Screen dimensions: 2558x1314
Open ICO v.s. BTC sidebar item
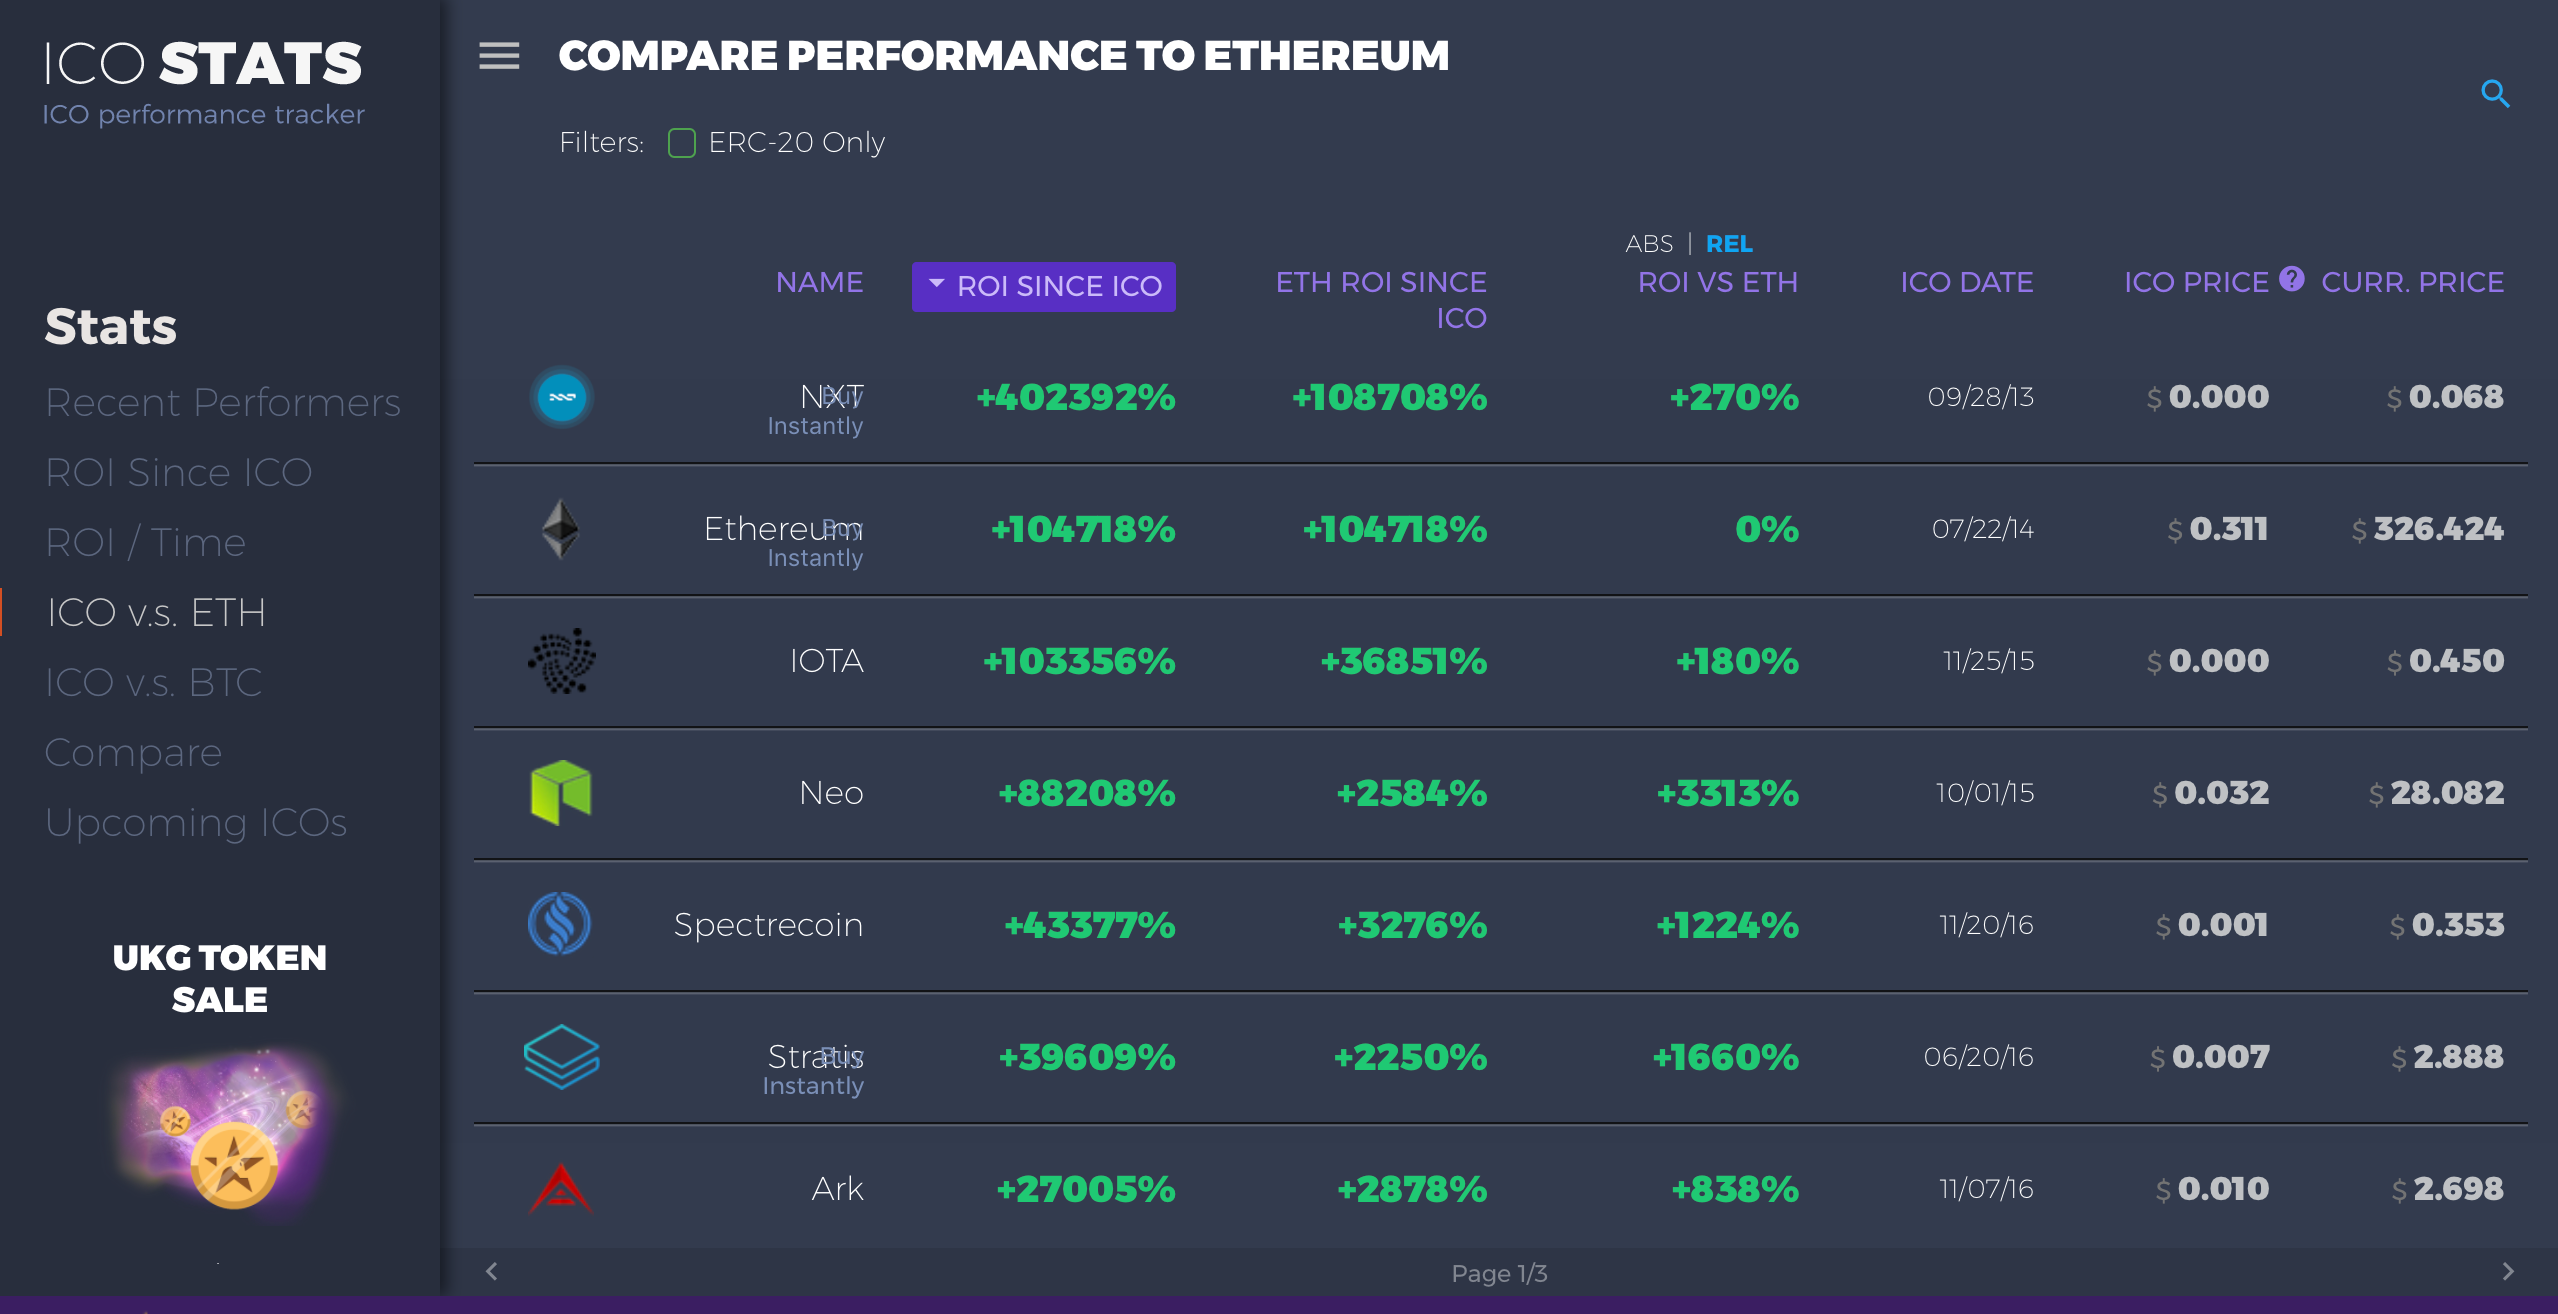pos(153,682)
